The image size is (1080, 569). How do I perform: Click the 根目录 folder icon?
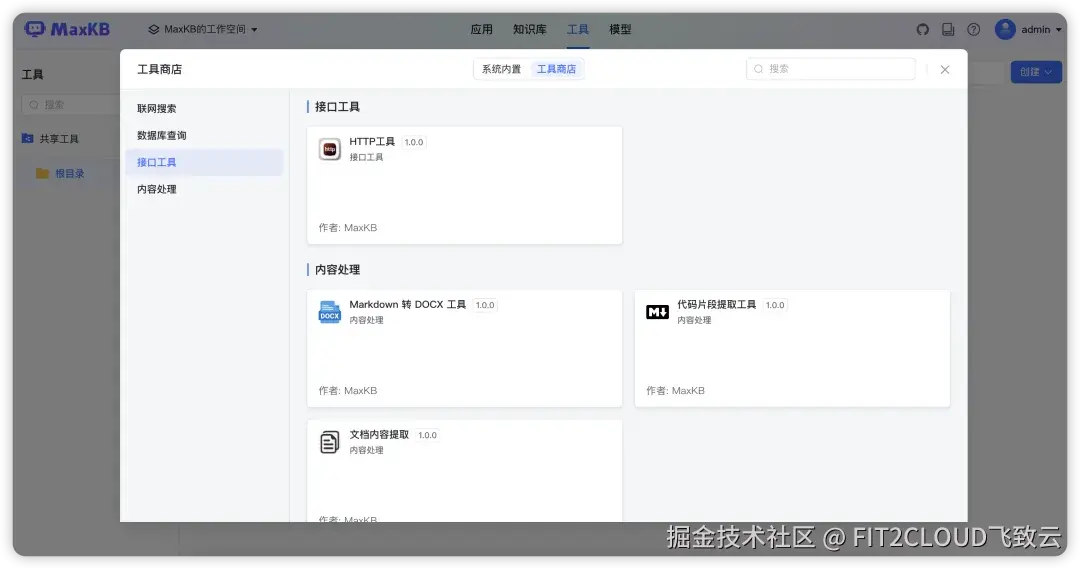coord(42,173)
